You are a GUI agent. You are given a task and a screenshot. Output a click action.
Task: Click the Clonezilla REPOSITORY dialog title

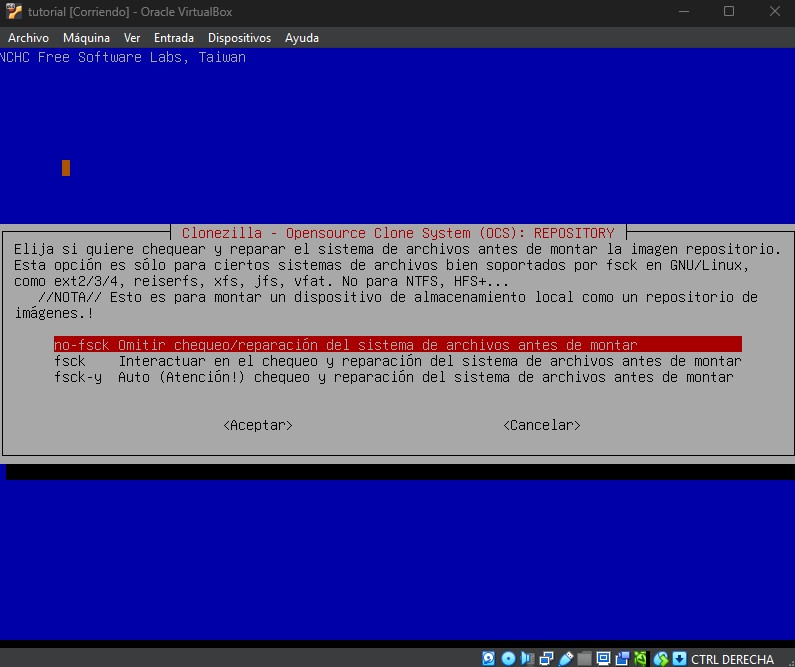click(x=398, y=233)
